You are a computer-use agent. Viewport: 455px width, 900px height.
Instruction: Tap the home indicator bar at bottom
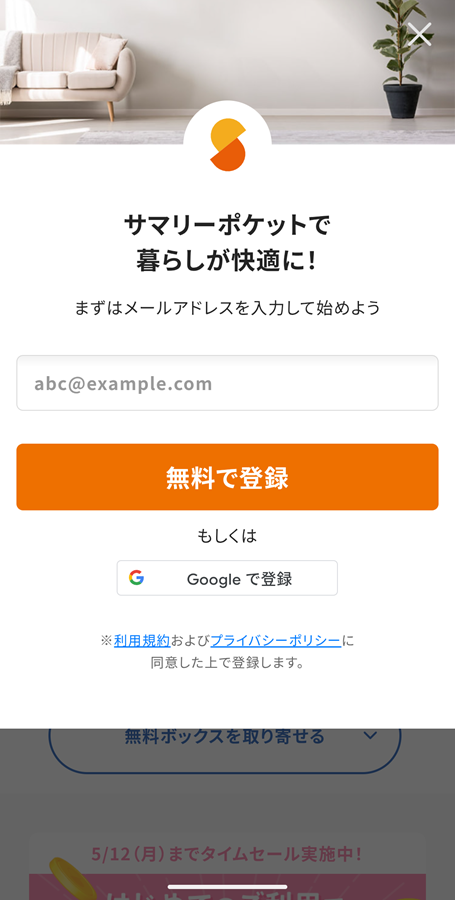(x=227, y=887)
